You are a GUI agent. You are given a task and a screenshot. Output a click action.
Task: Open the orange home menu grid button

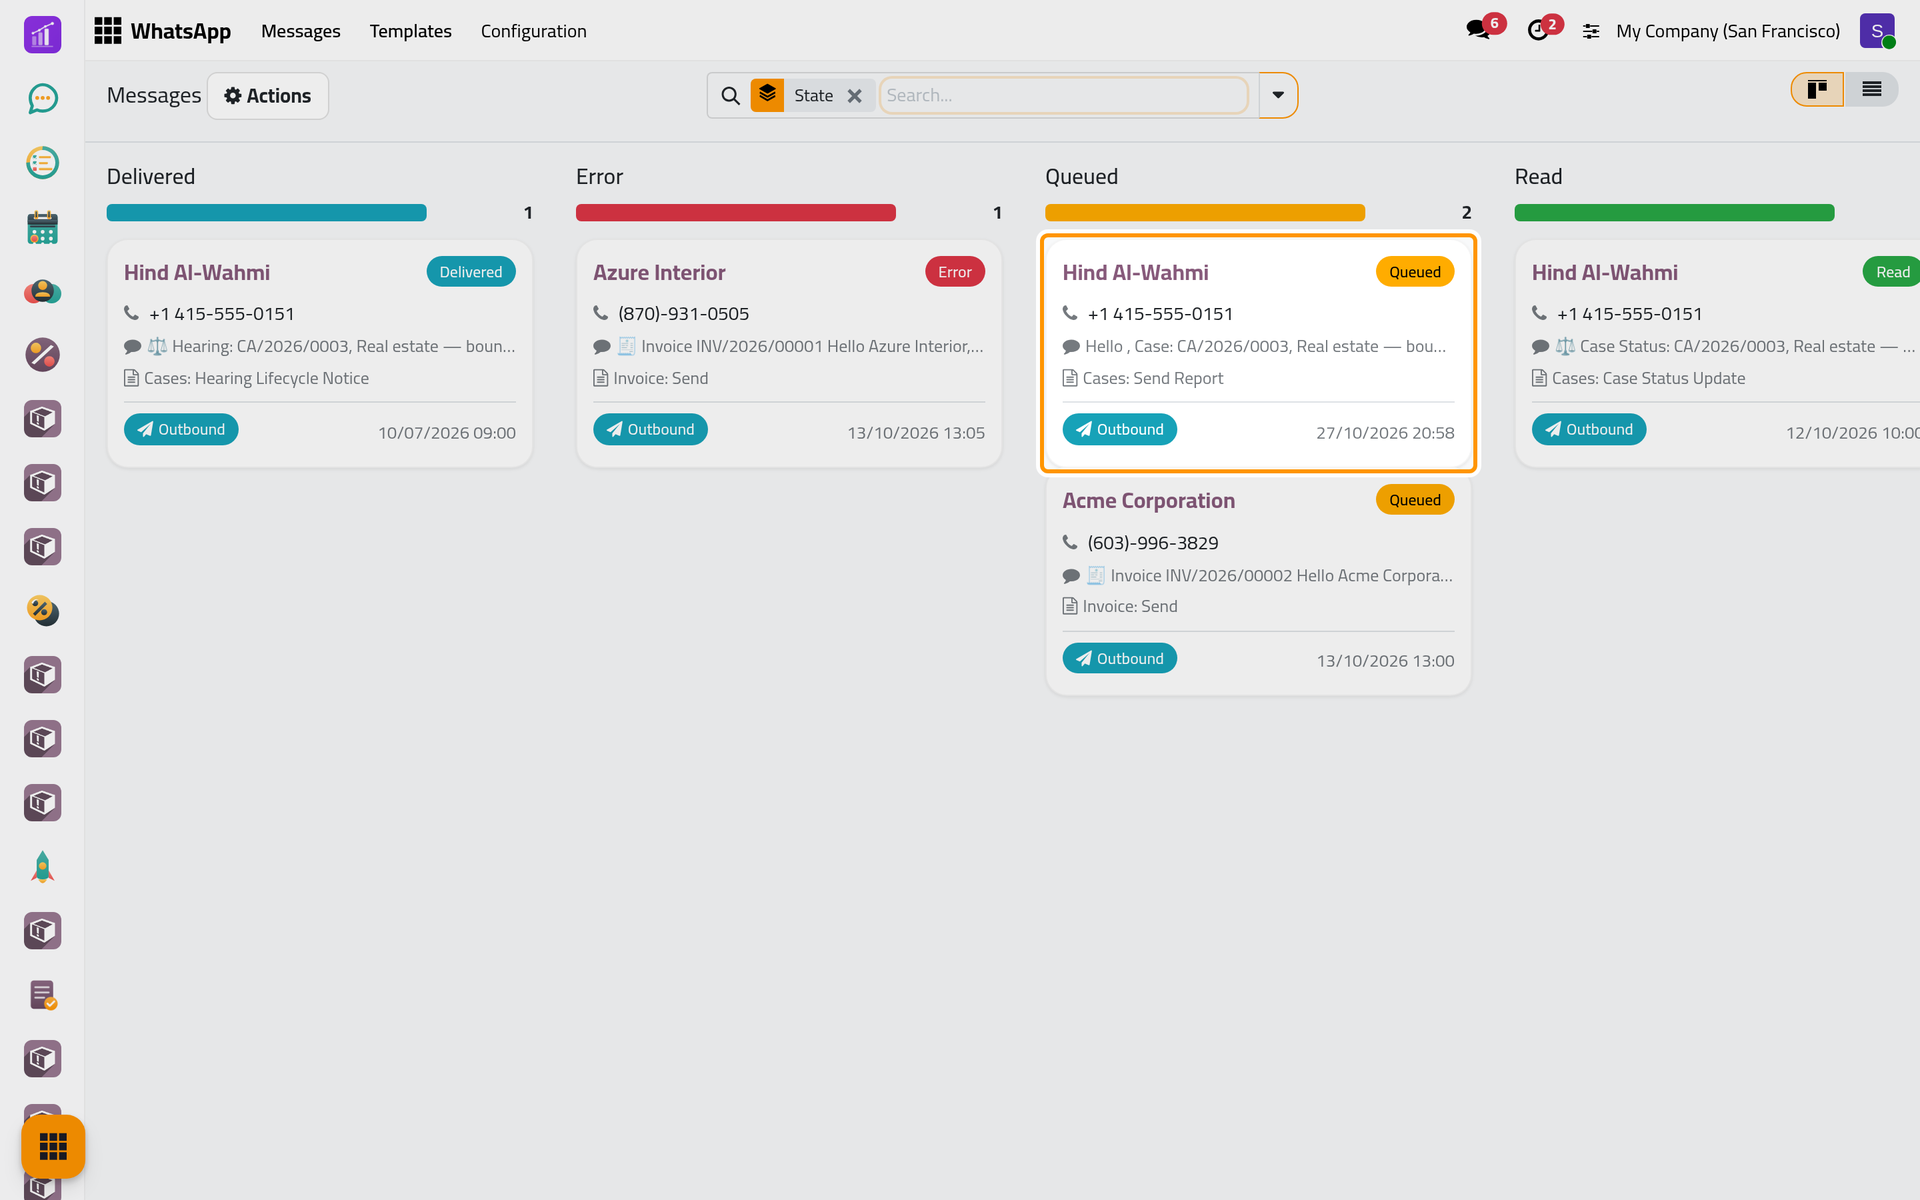[53, 1146]
